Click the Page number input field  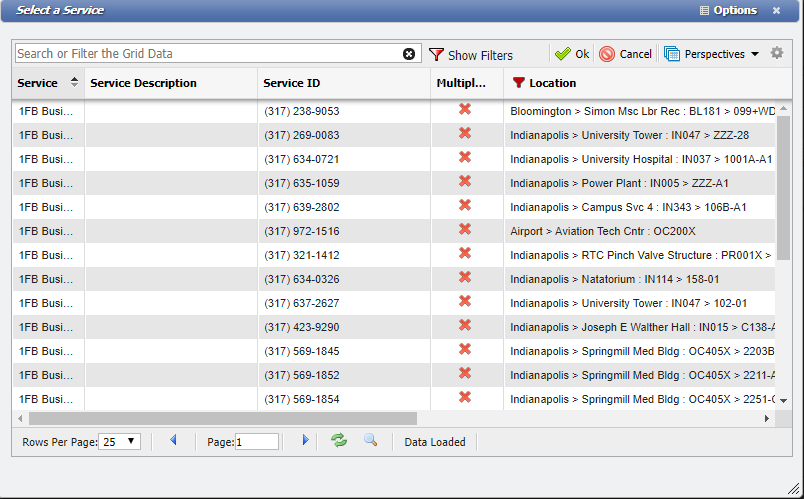pos(257,441)
